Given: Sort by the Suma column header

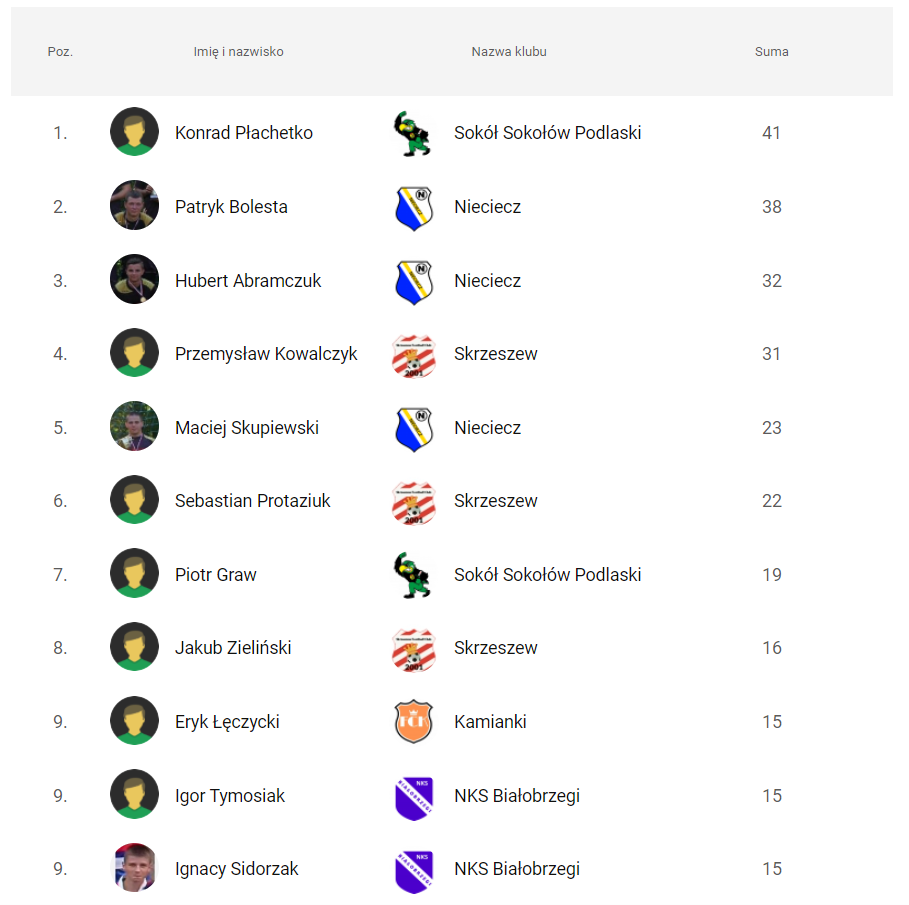Looking at the screenshot, I should (771, 52).
